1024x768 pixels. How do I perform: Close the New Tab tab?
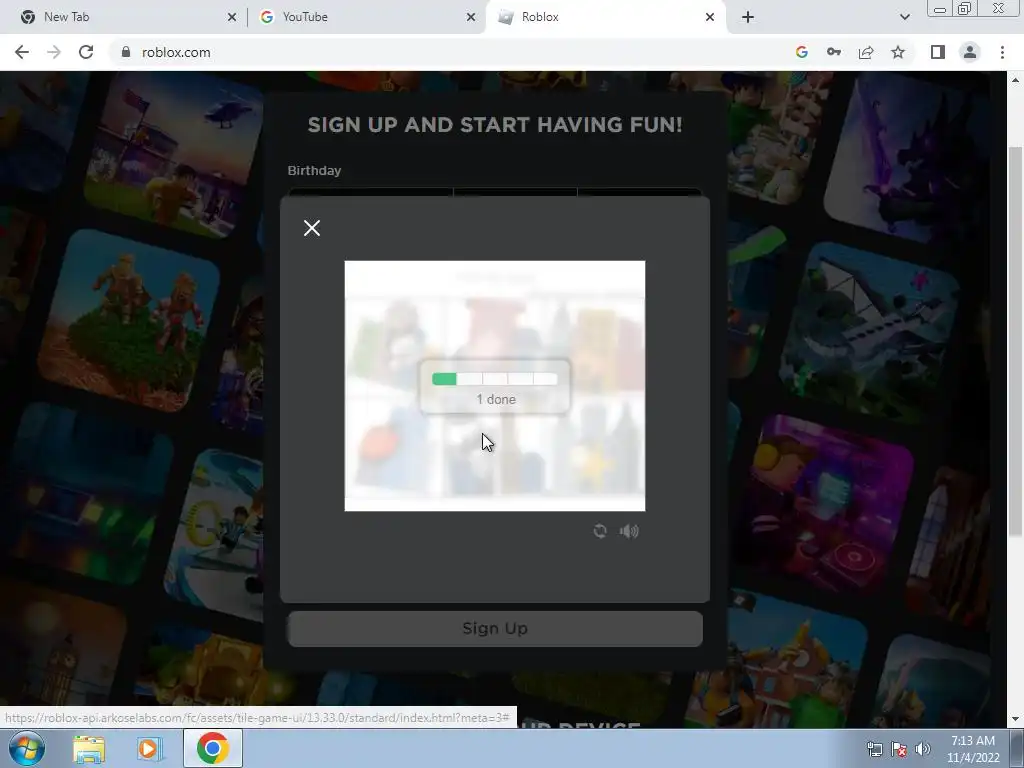coord(232,17)
